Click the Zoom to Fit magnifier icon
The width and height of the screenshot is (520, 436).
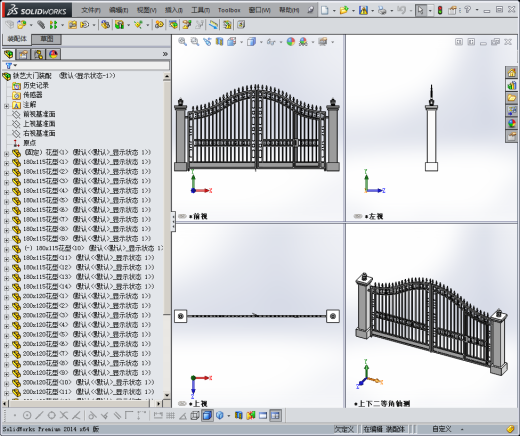[182, 41]
